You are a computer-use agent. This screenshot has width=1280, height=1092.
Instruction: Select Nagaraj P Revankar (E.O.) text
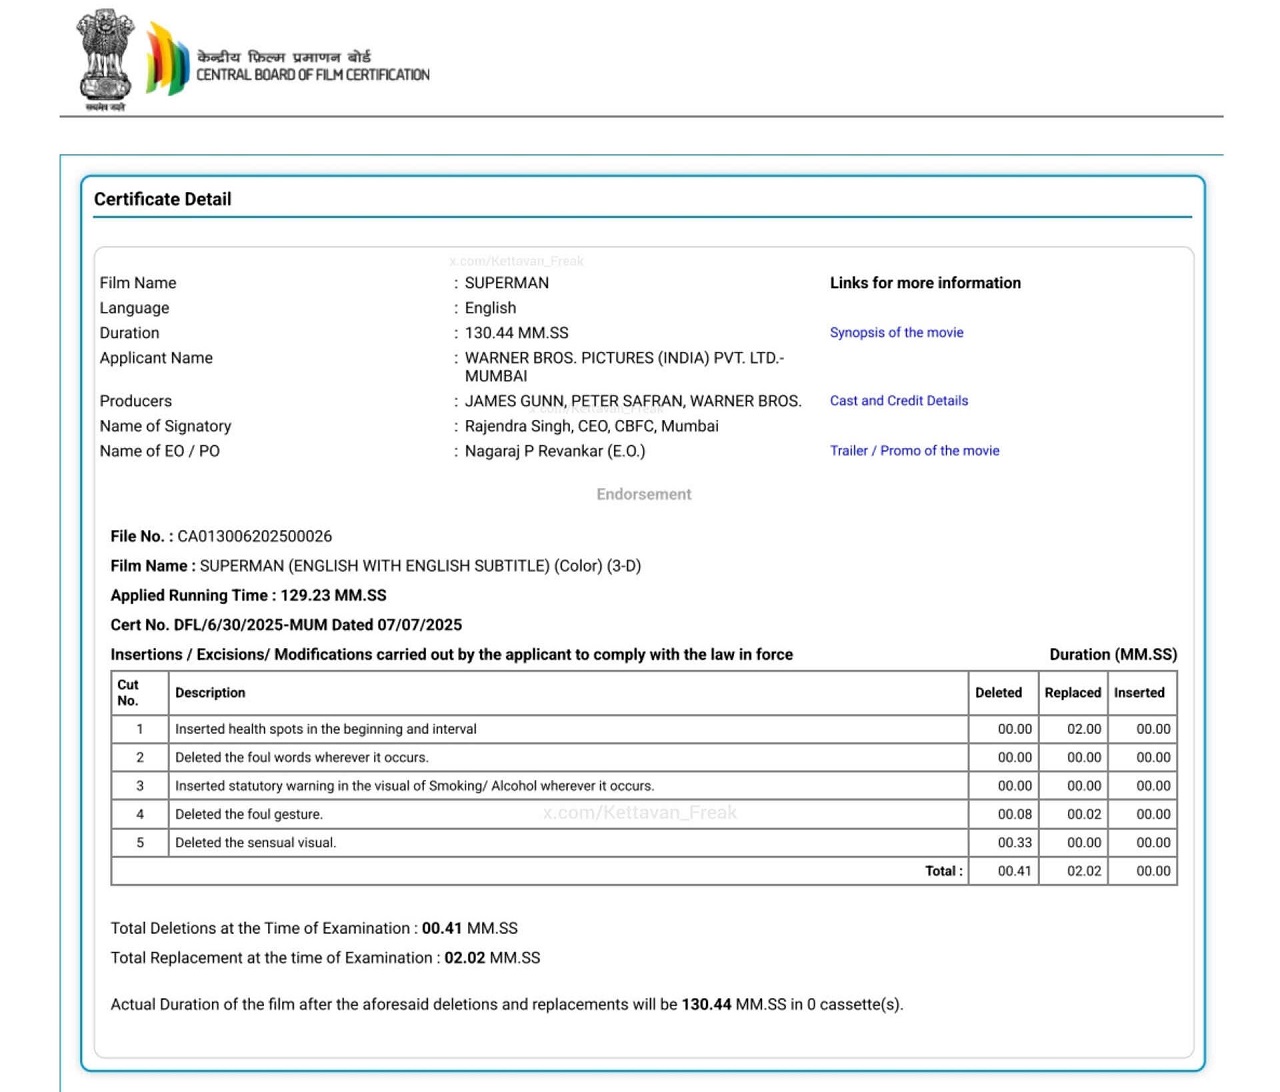click(555, 451)
